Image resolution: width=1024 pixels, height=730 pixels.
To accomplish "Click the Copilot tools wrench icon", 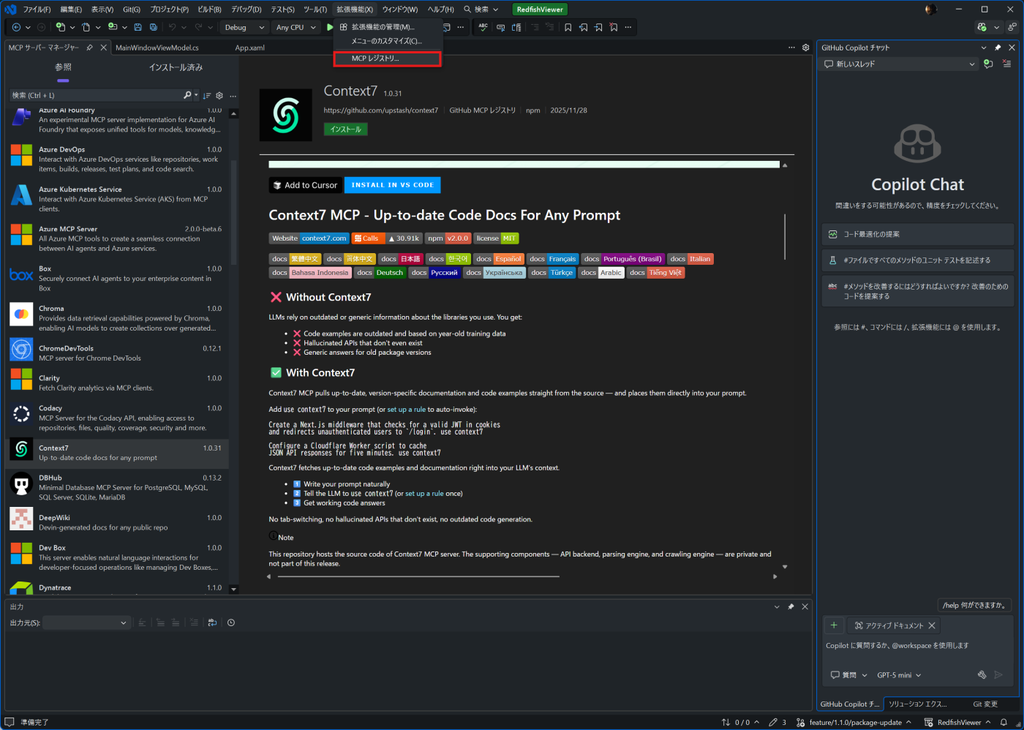I will 982,675.
